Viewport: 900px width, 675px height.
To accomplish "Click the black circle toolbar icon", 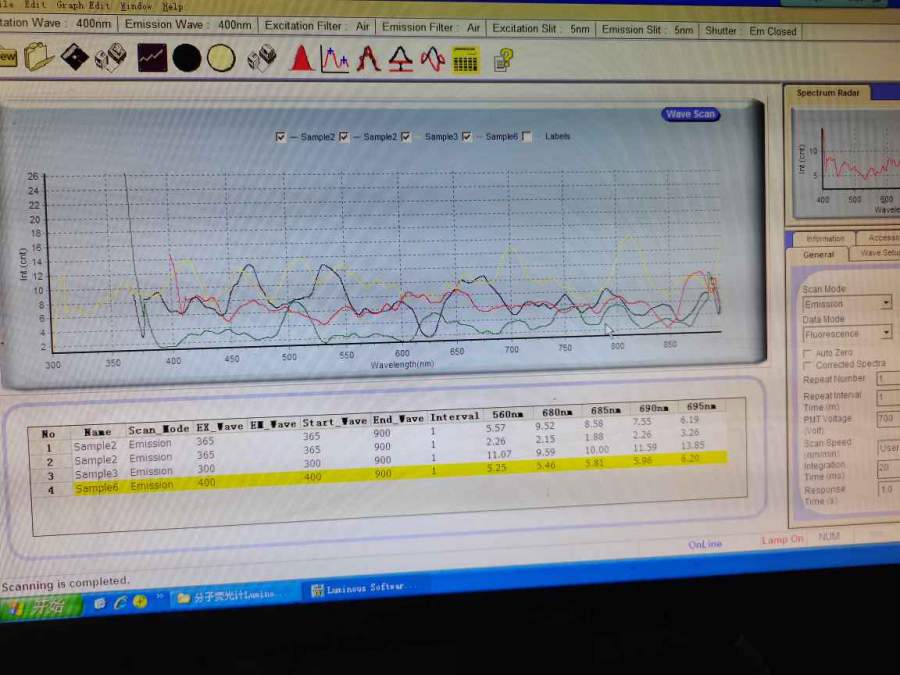I will 187,58.
